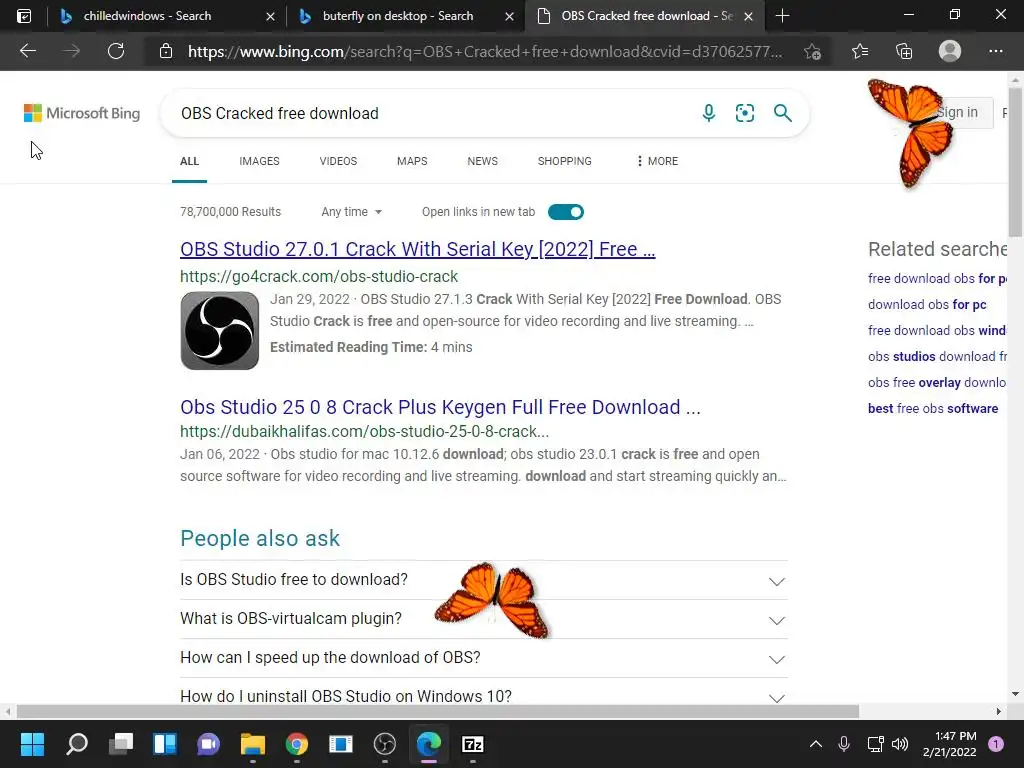Show hidden system tray icons

[x=816, y=744]
